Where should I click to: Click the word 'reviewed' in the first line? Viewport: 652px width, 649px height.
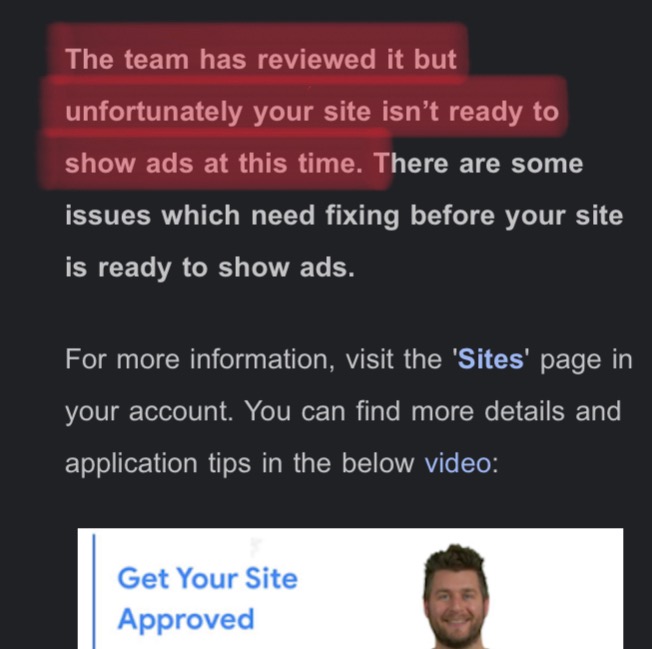316,59
